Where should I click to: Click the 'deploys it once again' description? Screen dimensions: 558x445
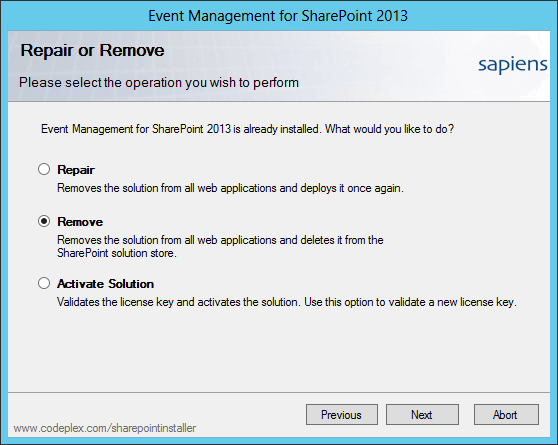[x=230, y=188]
